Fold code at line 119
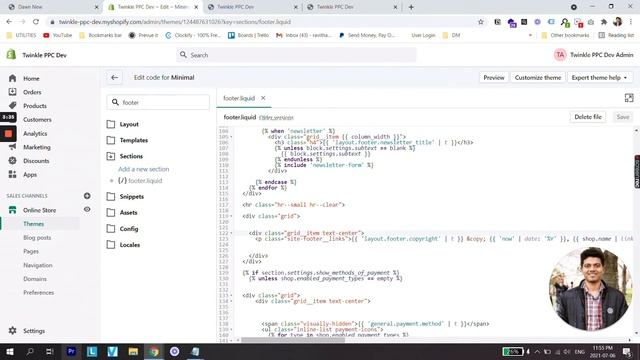640x360 pixels. click(231, 216)
